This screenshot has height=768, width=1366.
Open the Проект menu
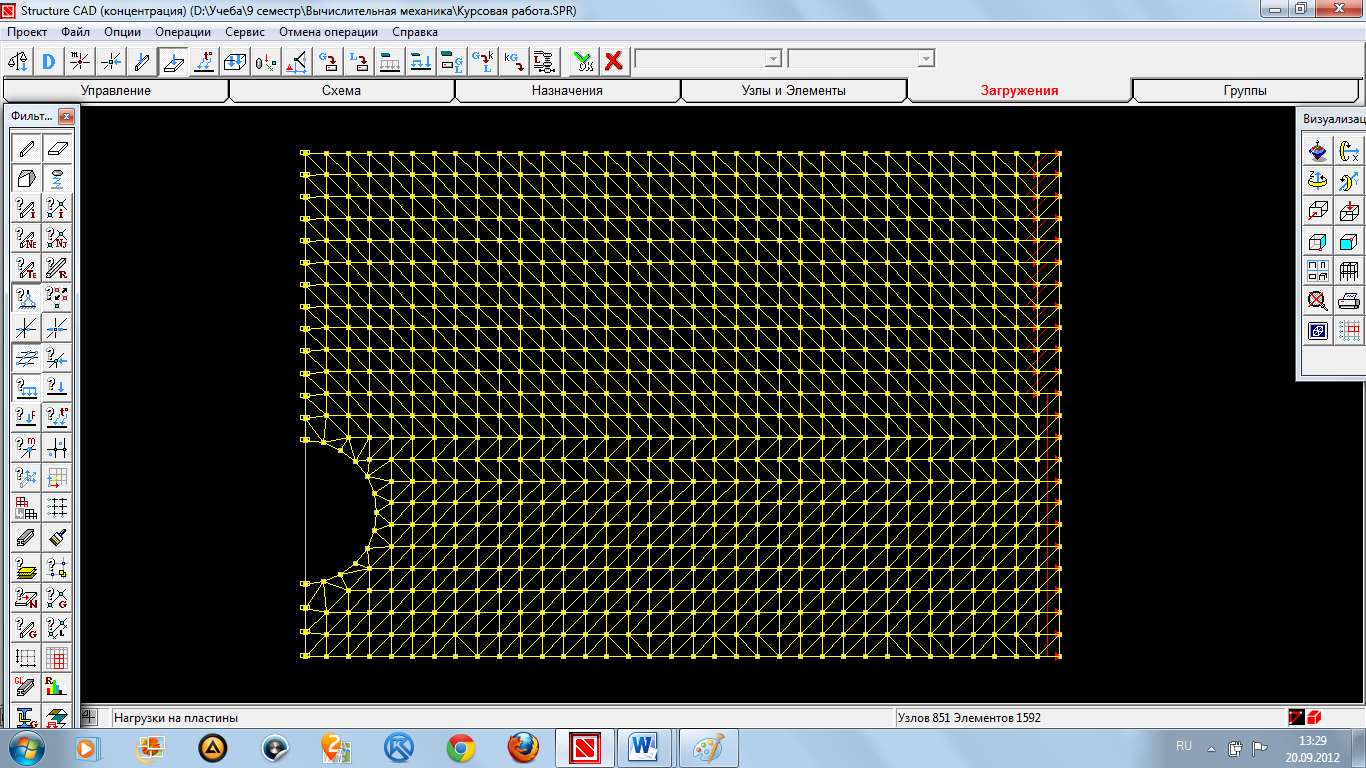27,32
